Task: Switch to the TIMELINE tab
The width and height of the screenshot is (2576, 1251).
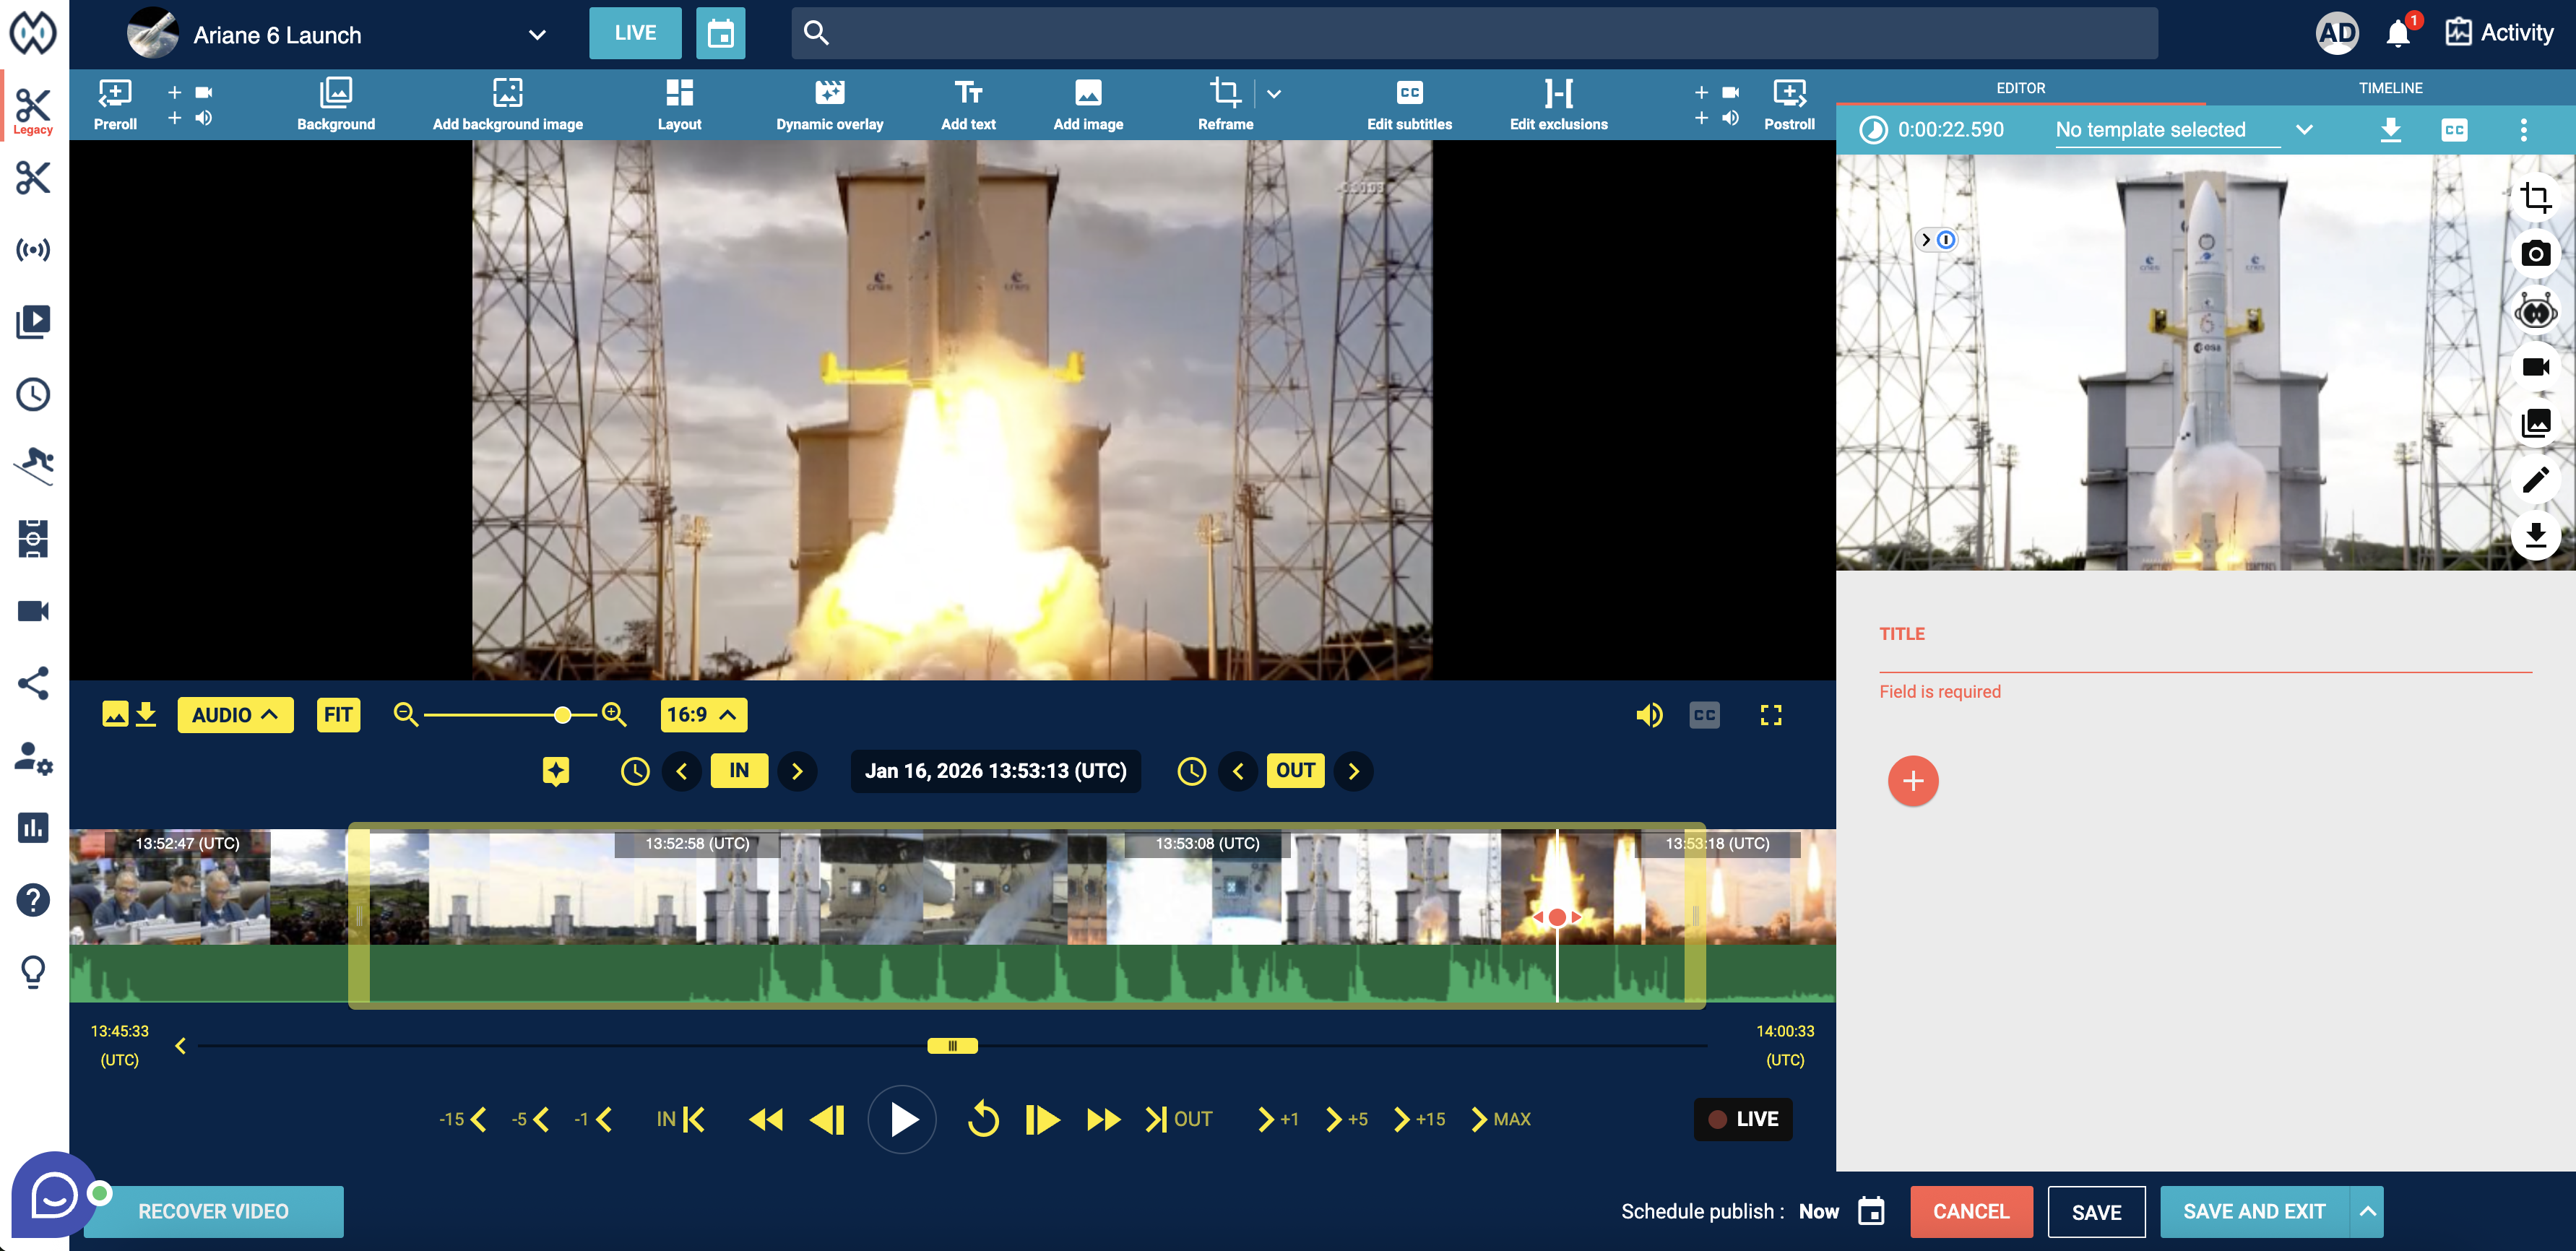Action: [x=2389, y=88]
